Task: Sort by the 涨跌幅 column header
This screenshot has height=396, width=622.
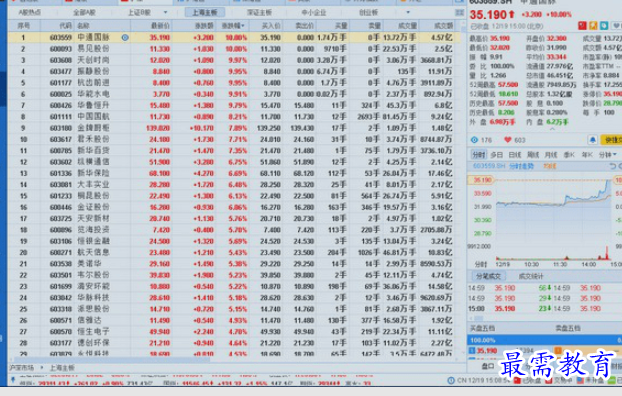Action: coord(233,26)
